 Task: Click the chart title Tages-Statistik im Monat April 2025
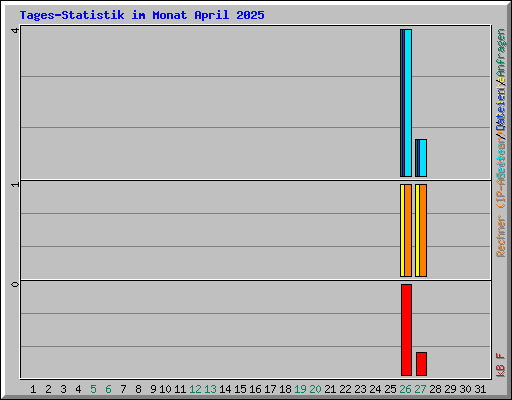[142, 15]
